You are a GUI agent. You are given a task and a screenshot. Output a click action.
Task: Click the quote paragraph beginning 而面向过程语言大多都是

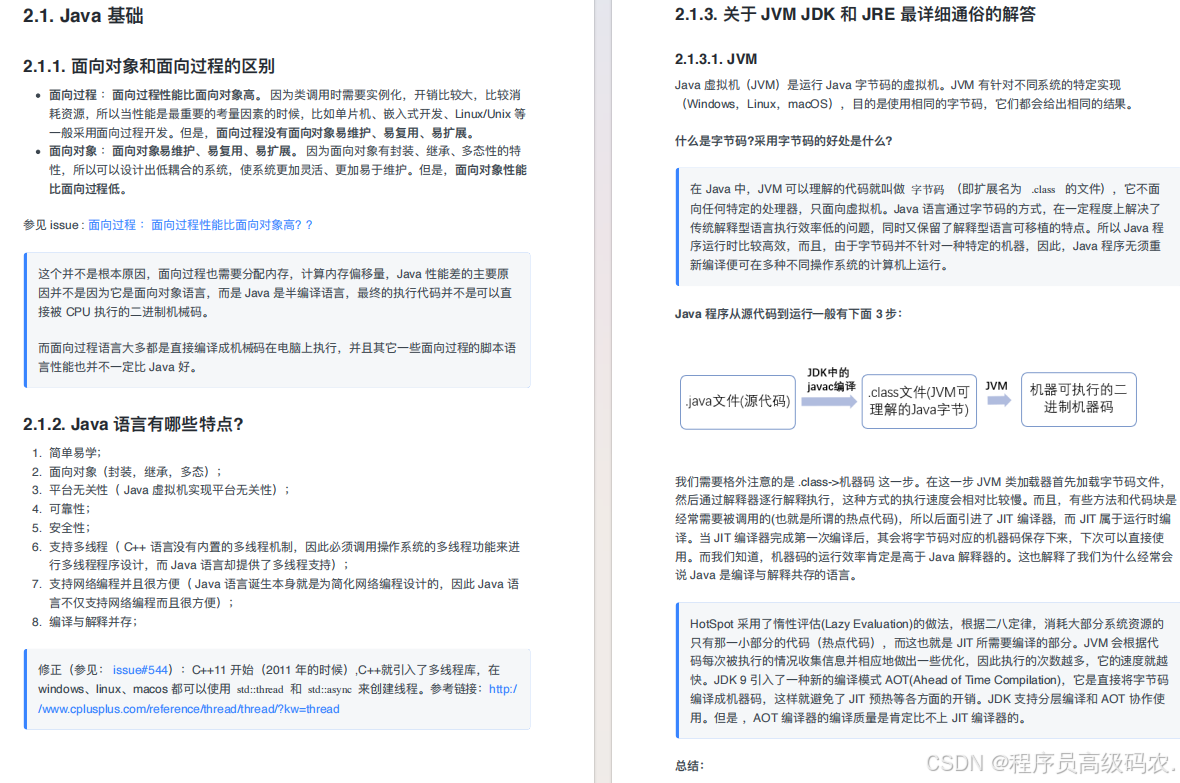(x=277, y=358)
